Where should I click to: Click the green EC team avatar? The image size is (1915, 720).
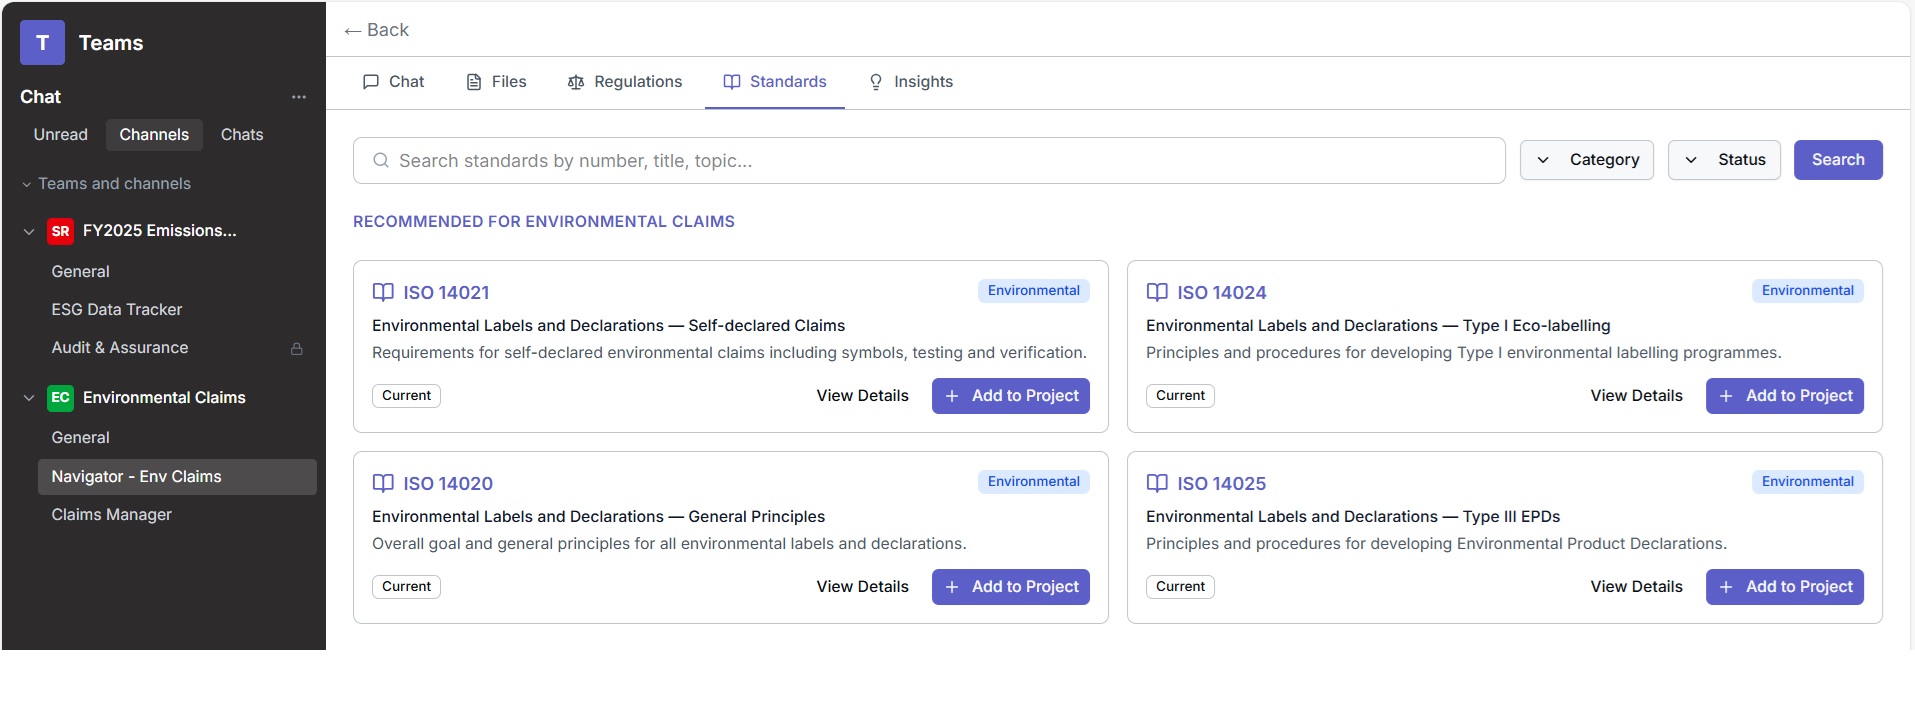[60, 398]
